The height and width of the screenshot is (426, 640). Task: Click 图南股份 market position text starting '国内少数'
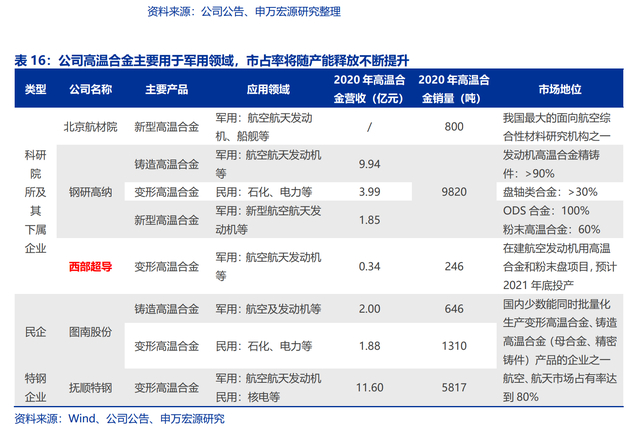tap(560, 332)
